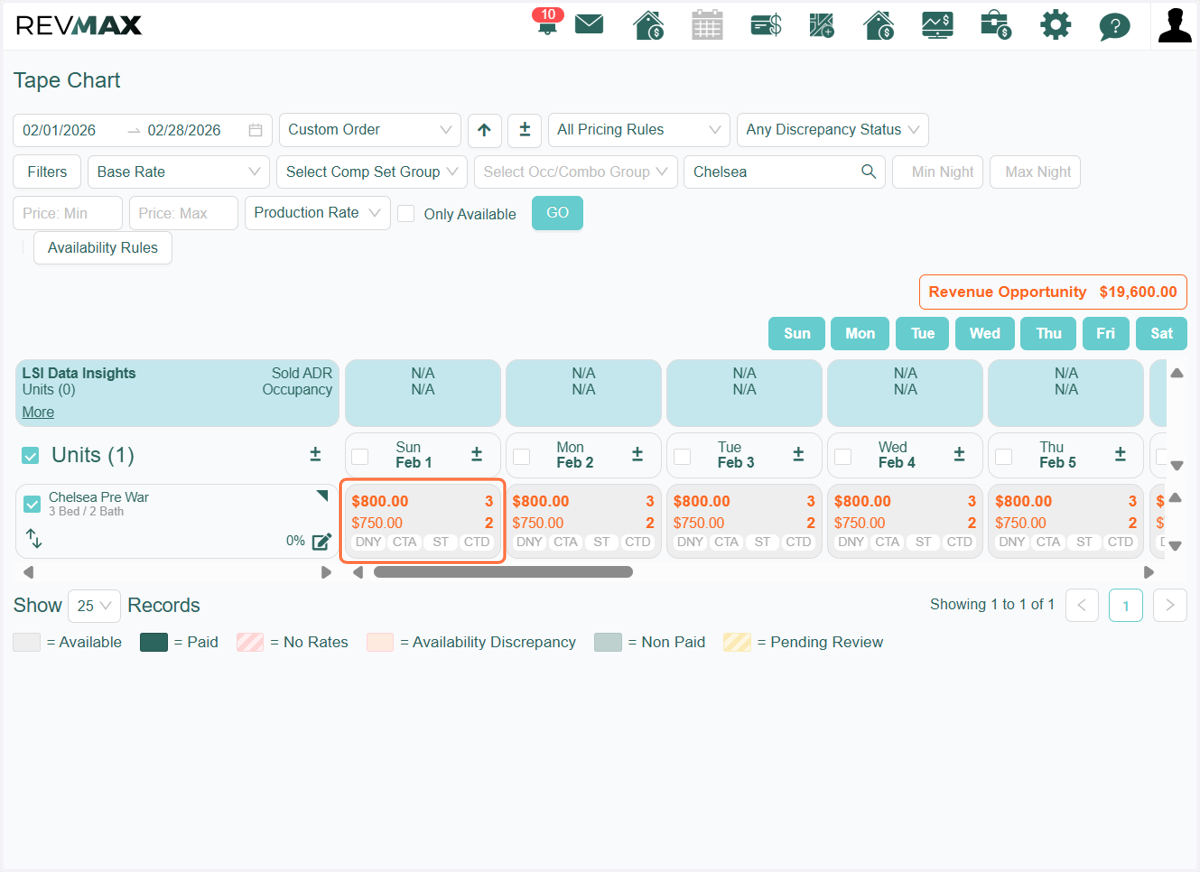Viewport: 1200px width, 872px height.
Task: Open the Any Discrepancy Status dropdown
Action: click(832, 130)
